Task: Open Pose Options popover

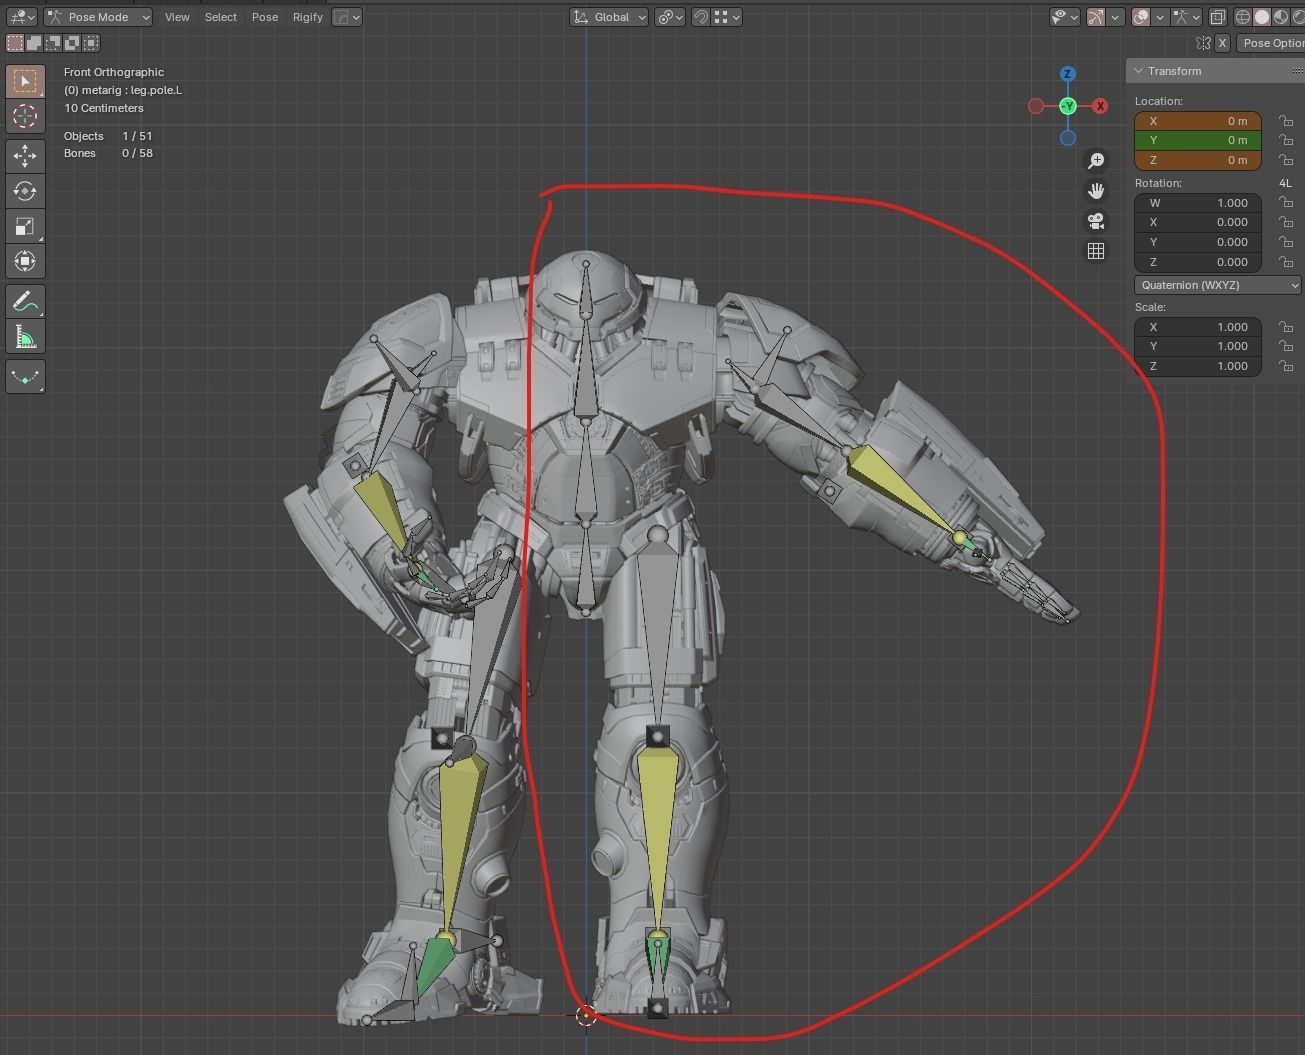Action: [x=1272, y=43]
